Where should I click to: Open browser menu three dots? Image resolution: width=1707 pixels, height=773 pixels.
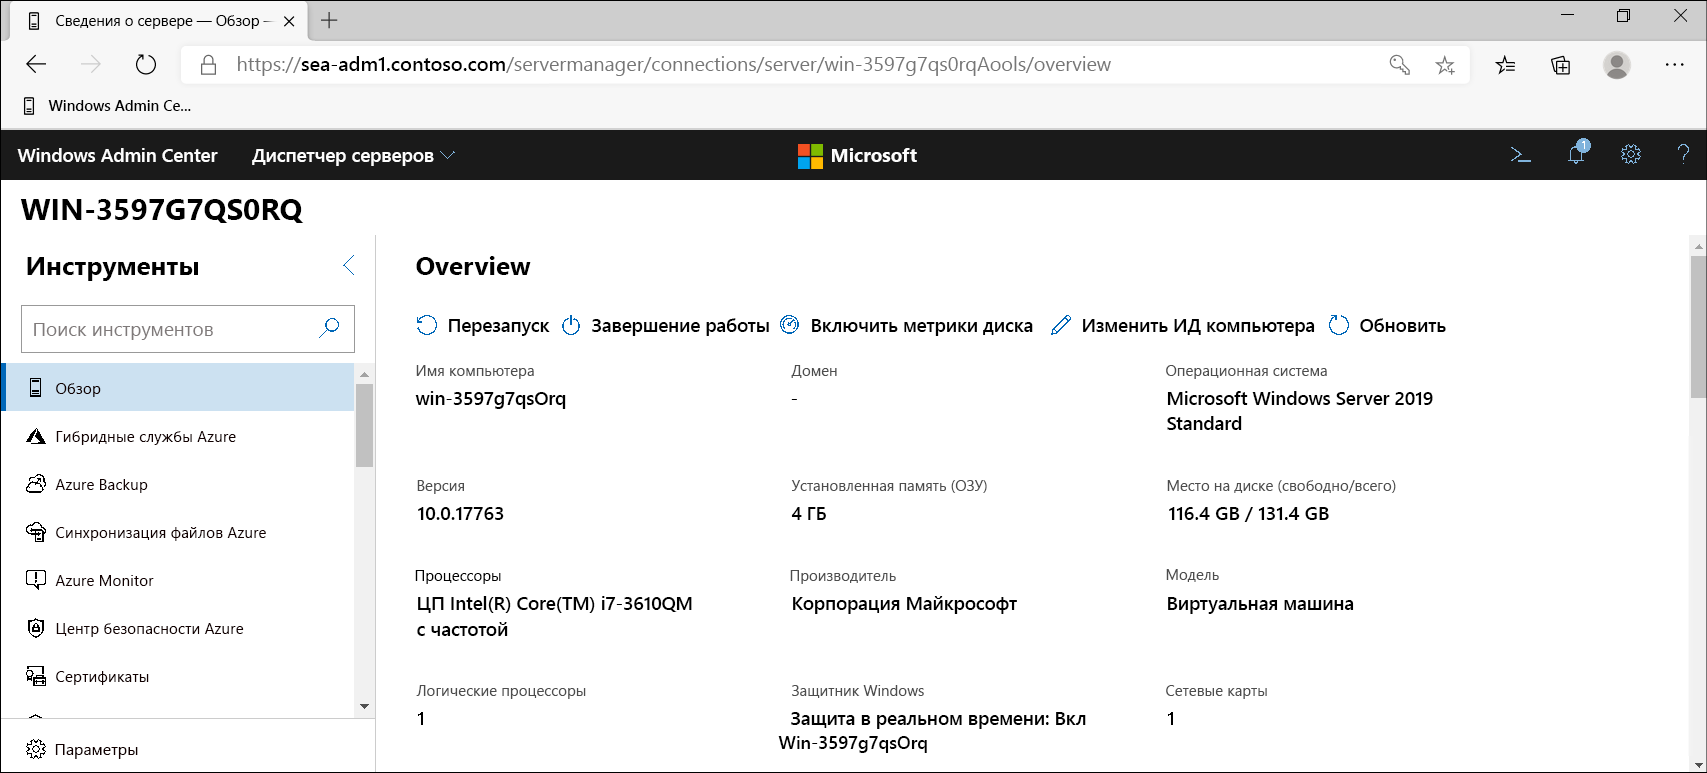click(x=1675, y=64)
